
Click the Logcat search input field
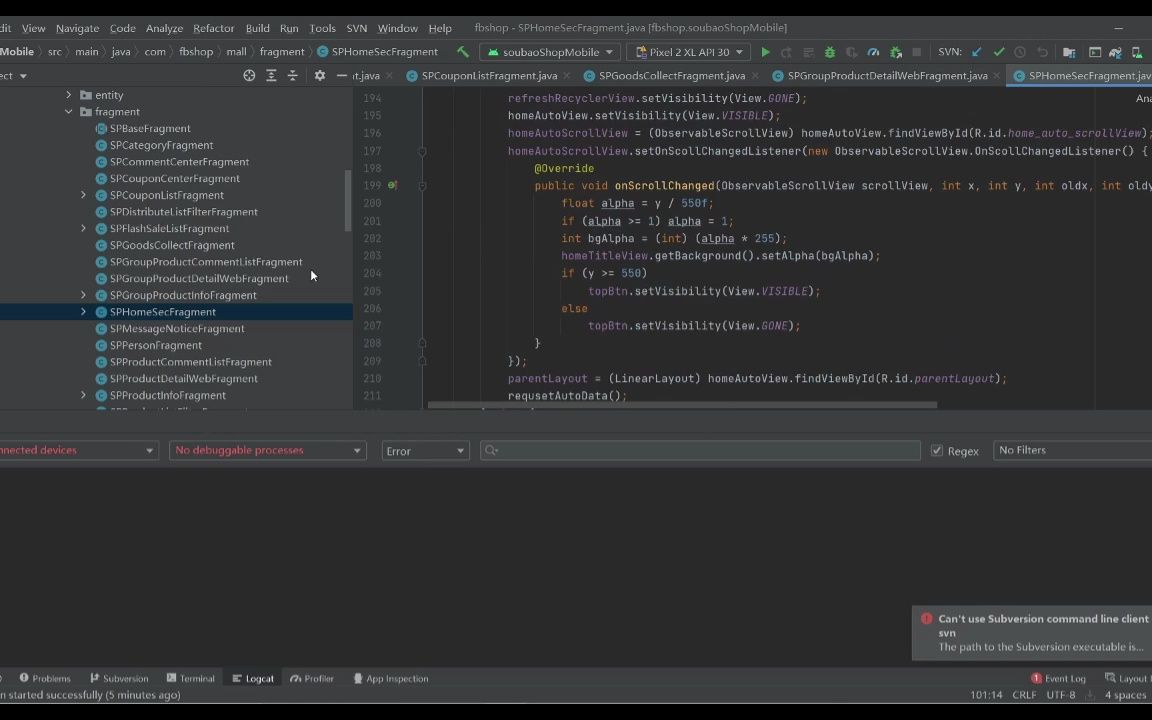click(700, 450)
